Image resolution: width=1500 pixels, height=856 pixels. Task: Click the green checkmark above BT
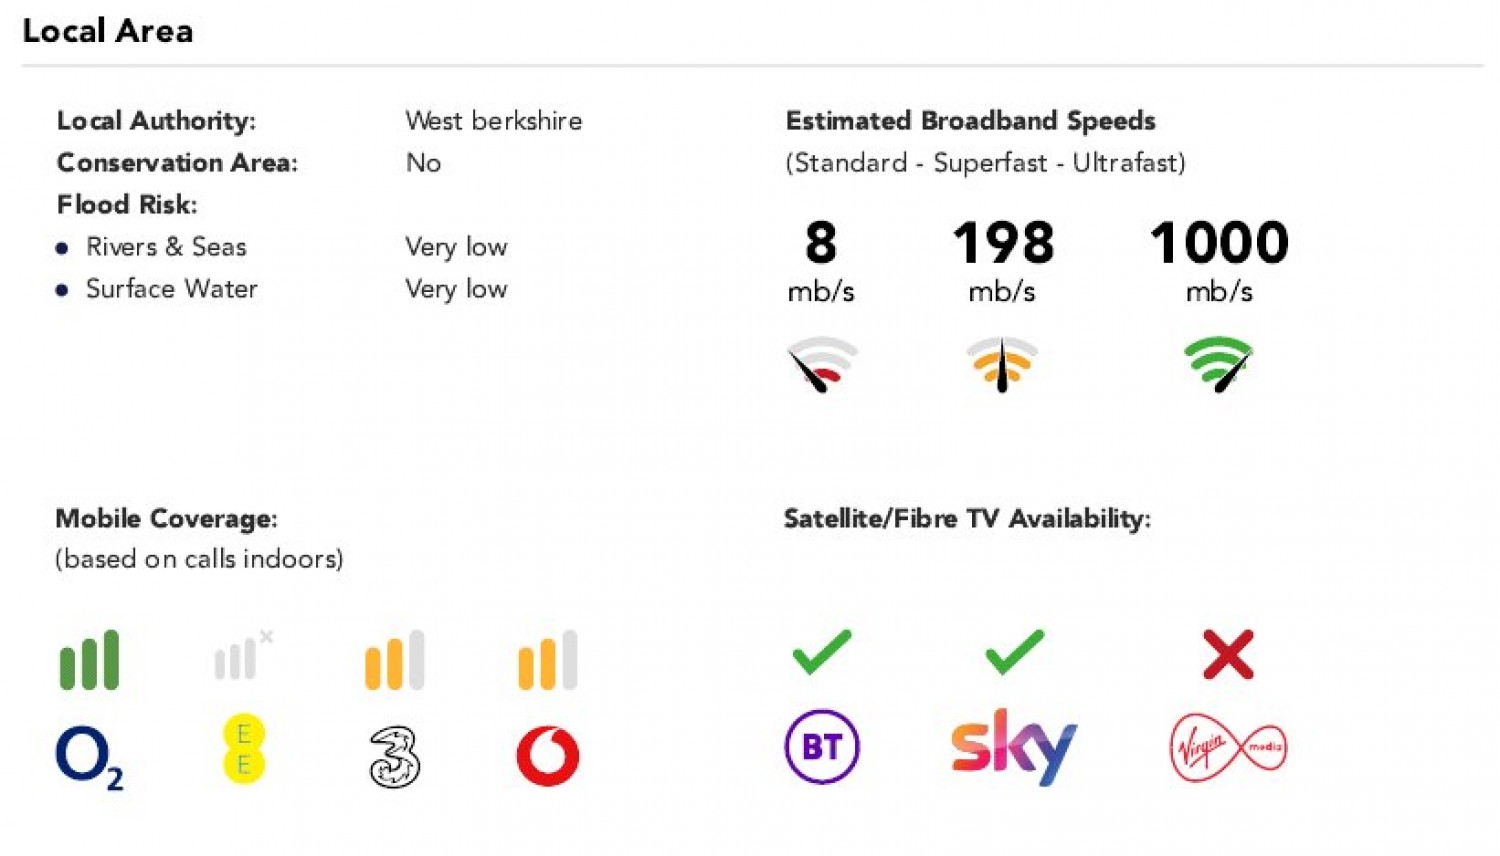tap(822, 652)
